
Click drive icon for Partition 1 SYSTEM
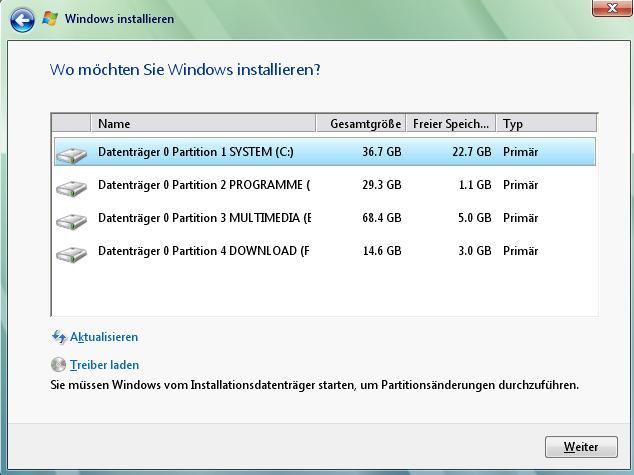click(x=72, y=155)
